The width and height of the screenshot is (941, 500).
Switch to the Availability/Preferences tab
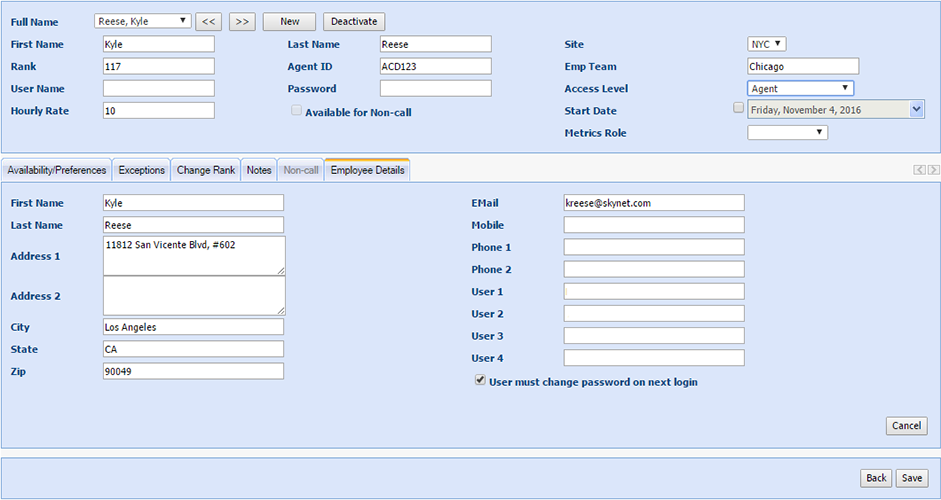click(57, 170)
